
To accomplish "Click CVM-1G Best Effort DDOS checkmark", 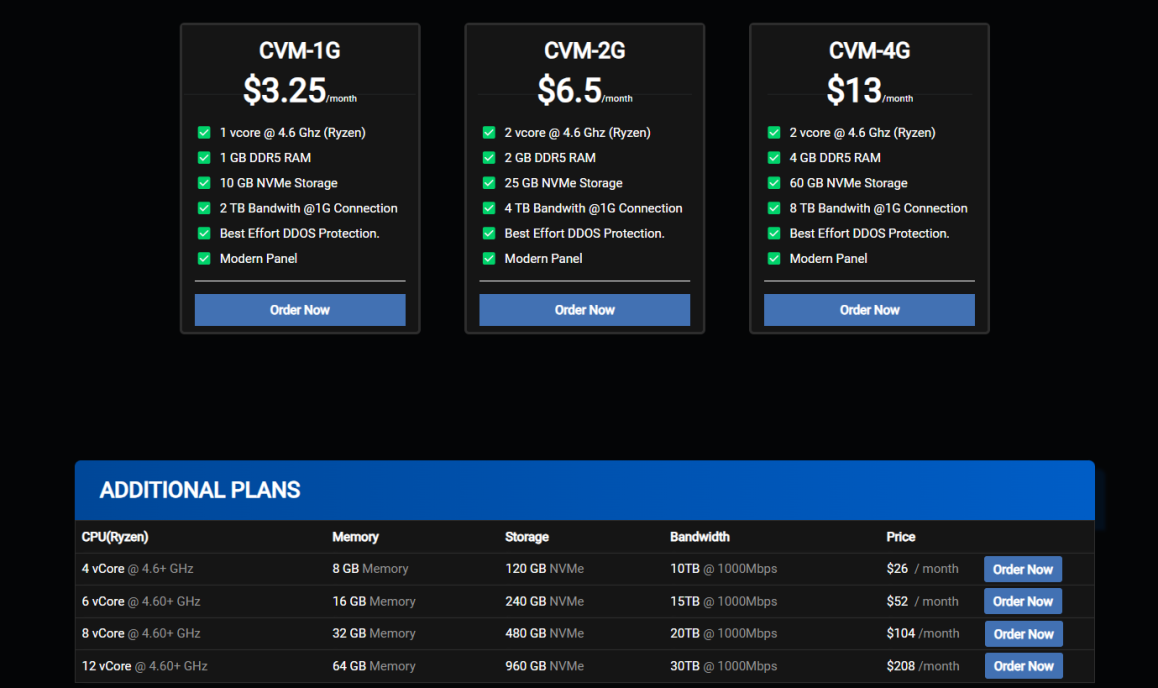I will 205,233.
